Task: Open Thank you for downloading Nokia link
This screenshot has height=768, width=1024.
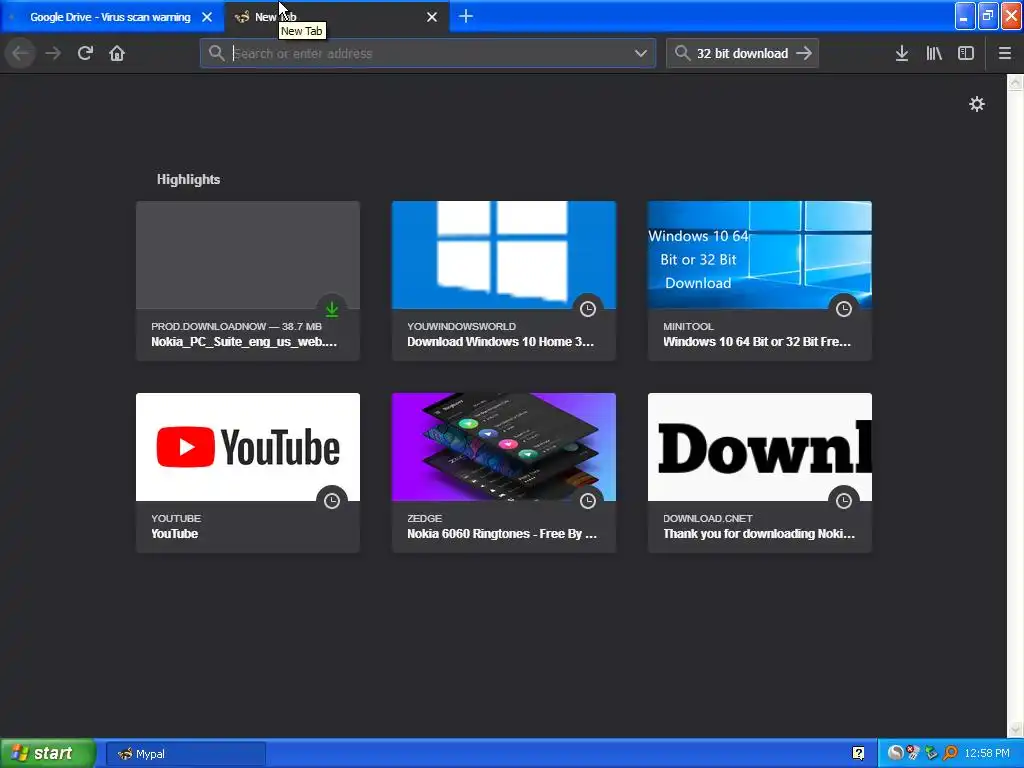Action: tap(759, 534)
